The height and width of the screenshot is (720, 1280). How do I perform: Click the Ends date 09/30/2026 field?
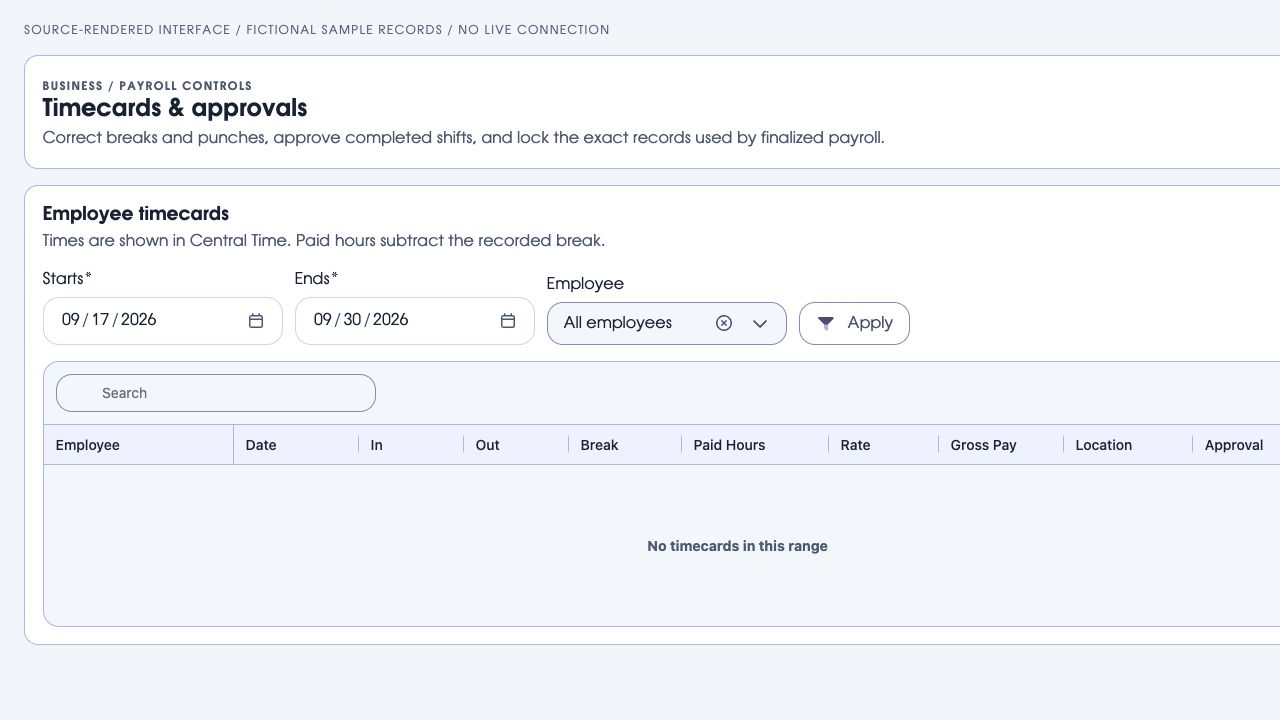pos(414,321)
